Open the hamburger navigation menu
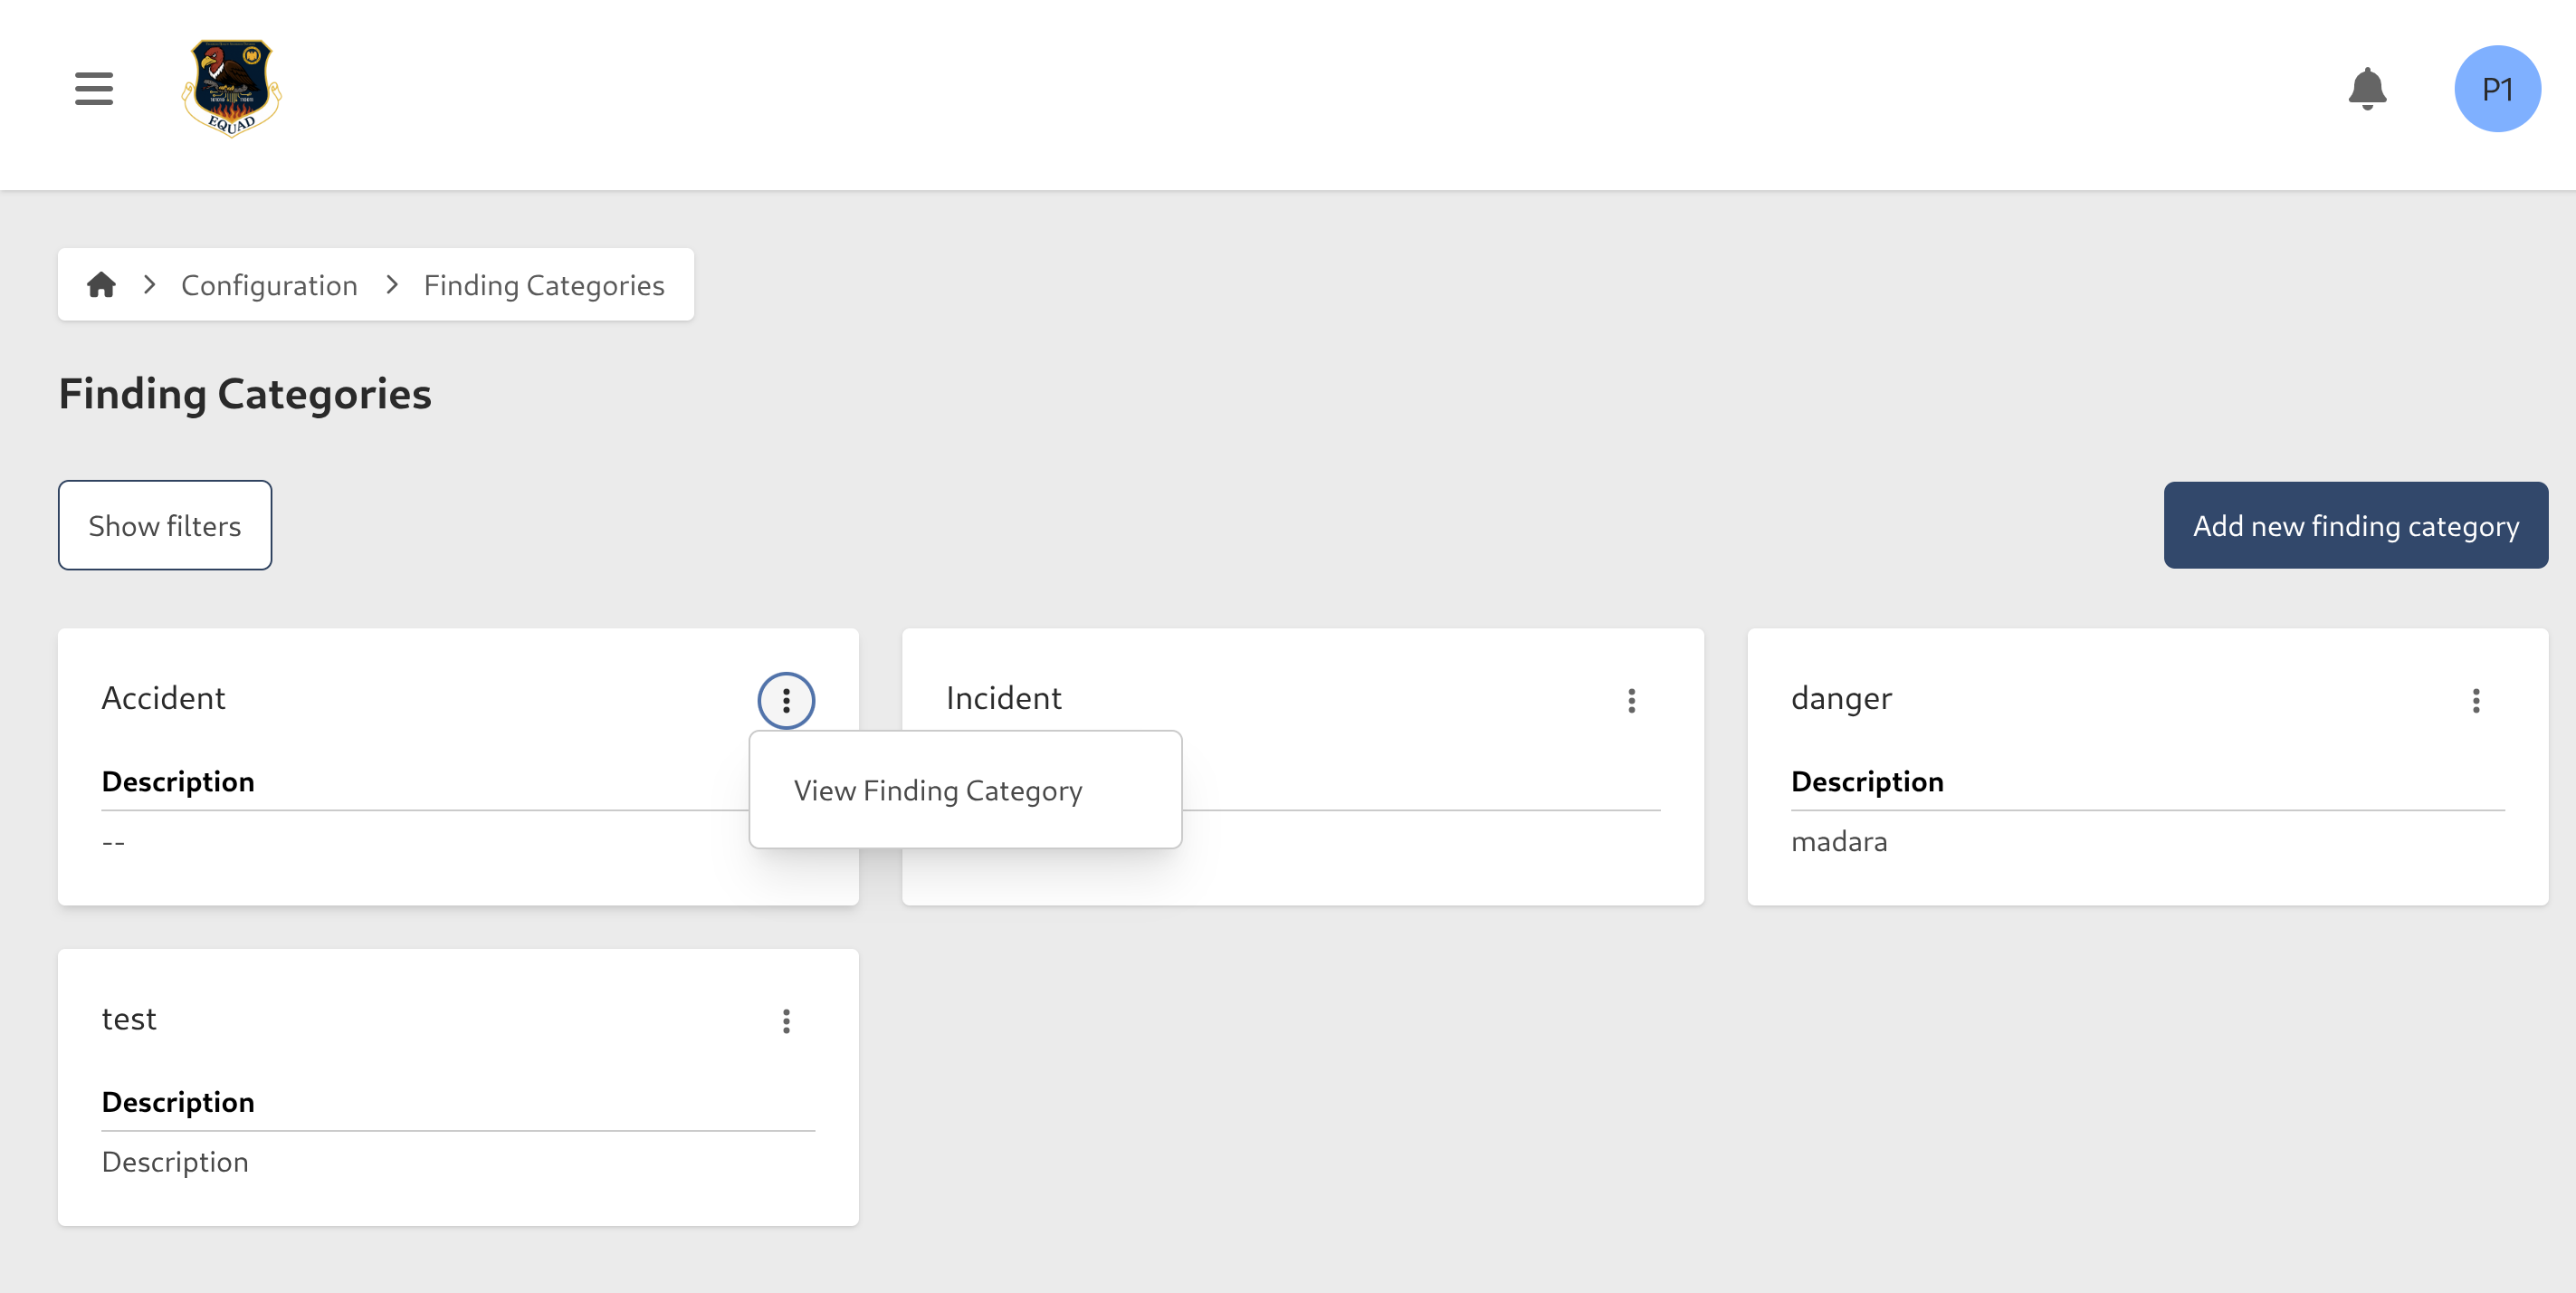Image resolution: width=2576 pixels, height=1293 pixels. click(x=92, y=88)
